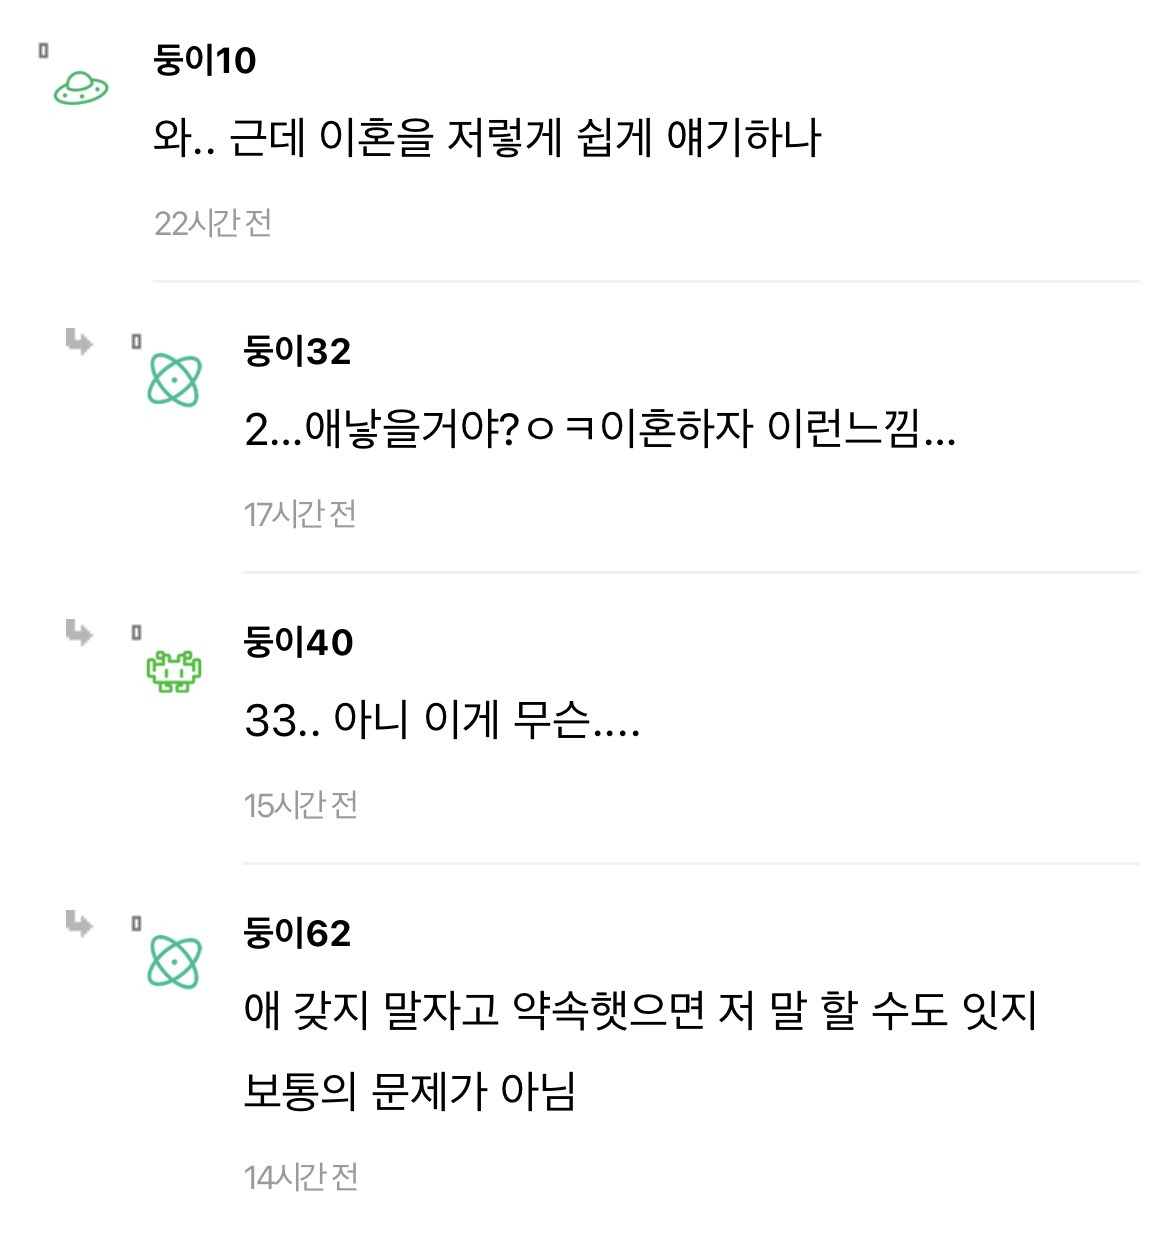Click the atom avatar beside 둥이62
The image size is (1170, 1233).
[175, 962]
